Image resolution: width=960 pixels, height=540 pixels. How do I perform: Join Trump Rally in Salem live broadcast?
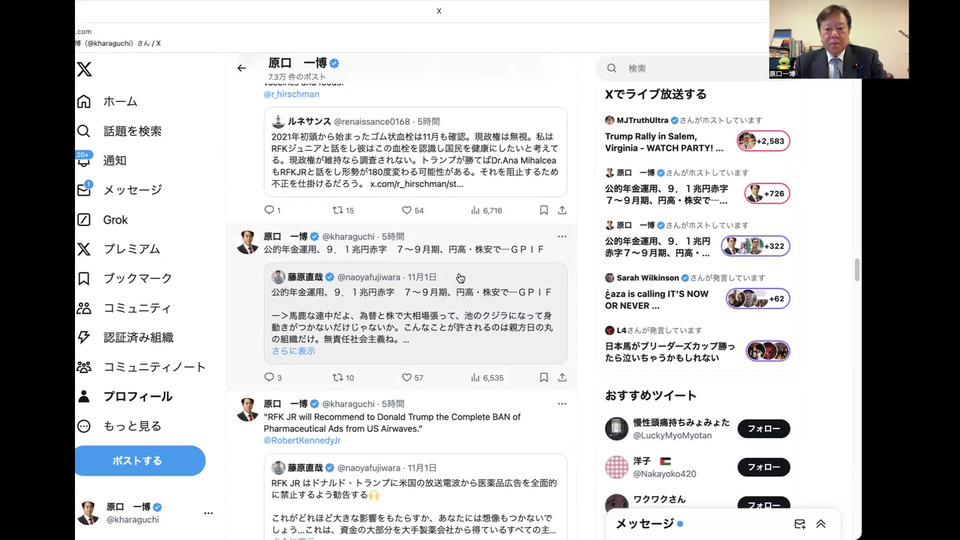click(664, 142)
